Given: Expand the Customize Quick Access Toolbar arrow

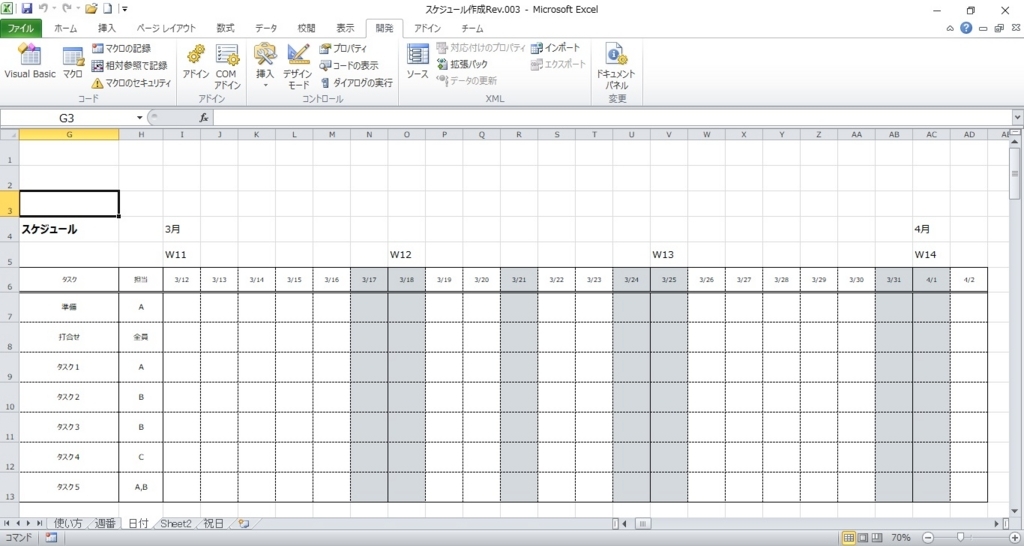Looking at the screenshot, I should click(x=125, y=9).
